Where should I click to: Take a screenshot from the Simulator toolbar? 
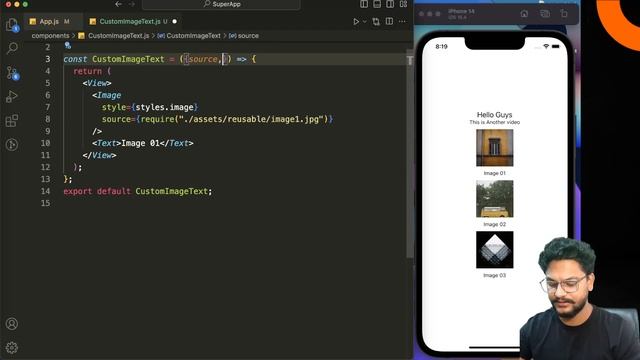pyautogui.click(x=545, y=13)
